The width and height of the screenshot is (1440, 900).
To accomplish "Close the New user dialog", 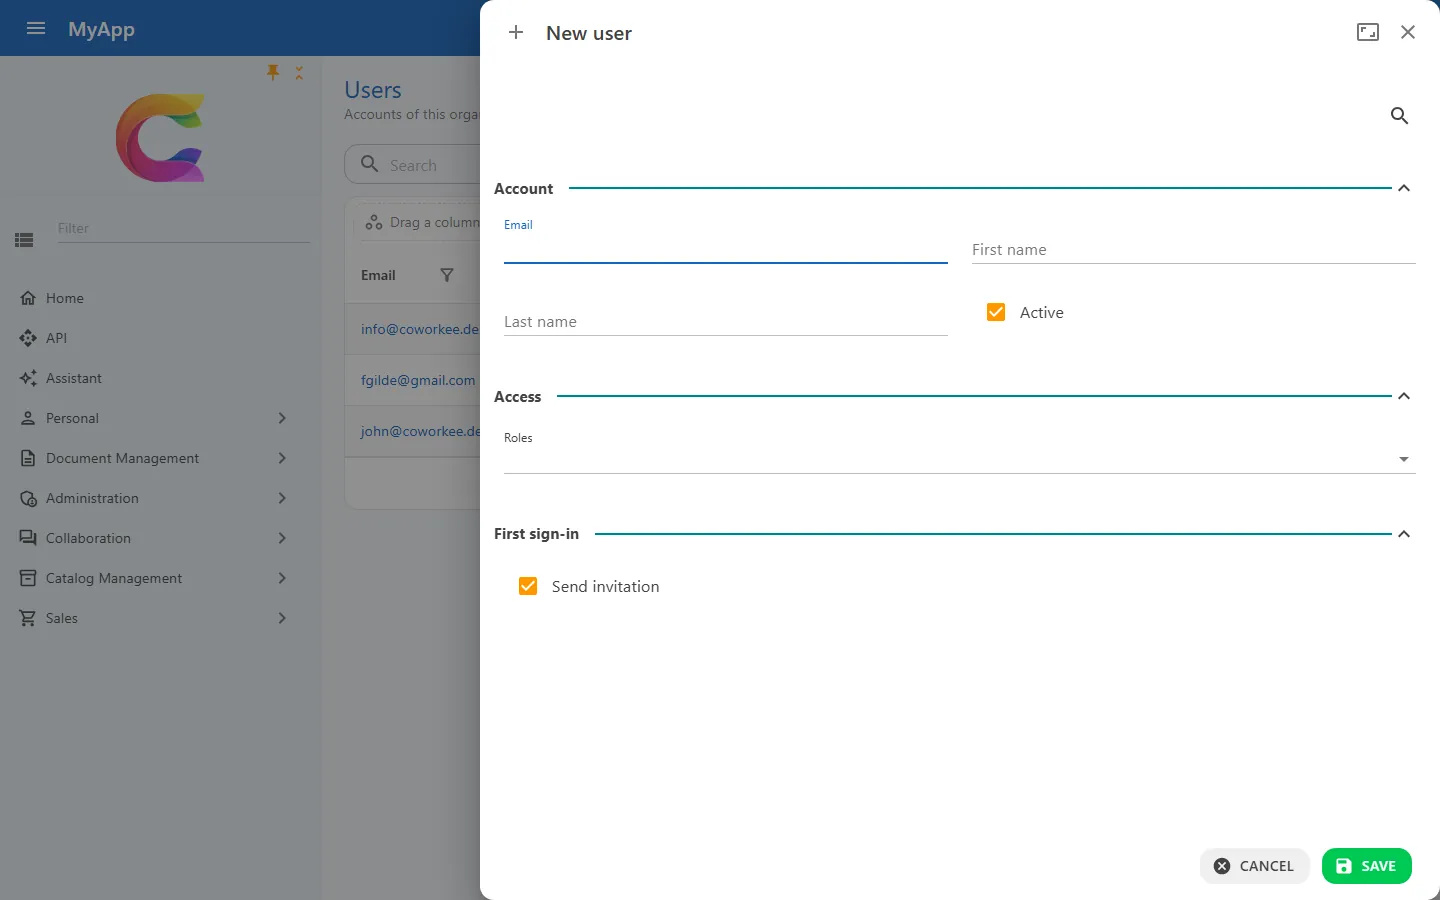I will point(1408,32).
